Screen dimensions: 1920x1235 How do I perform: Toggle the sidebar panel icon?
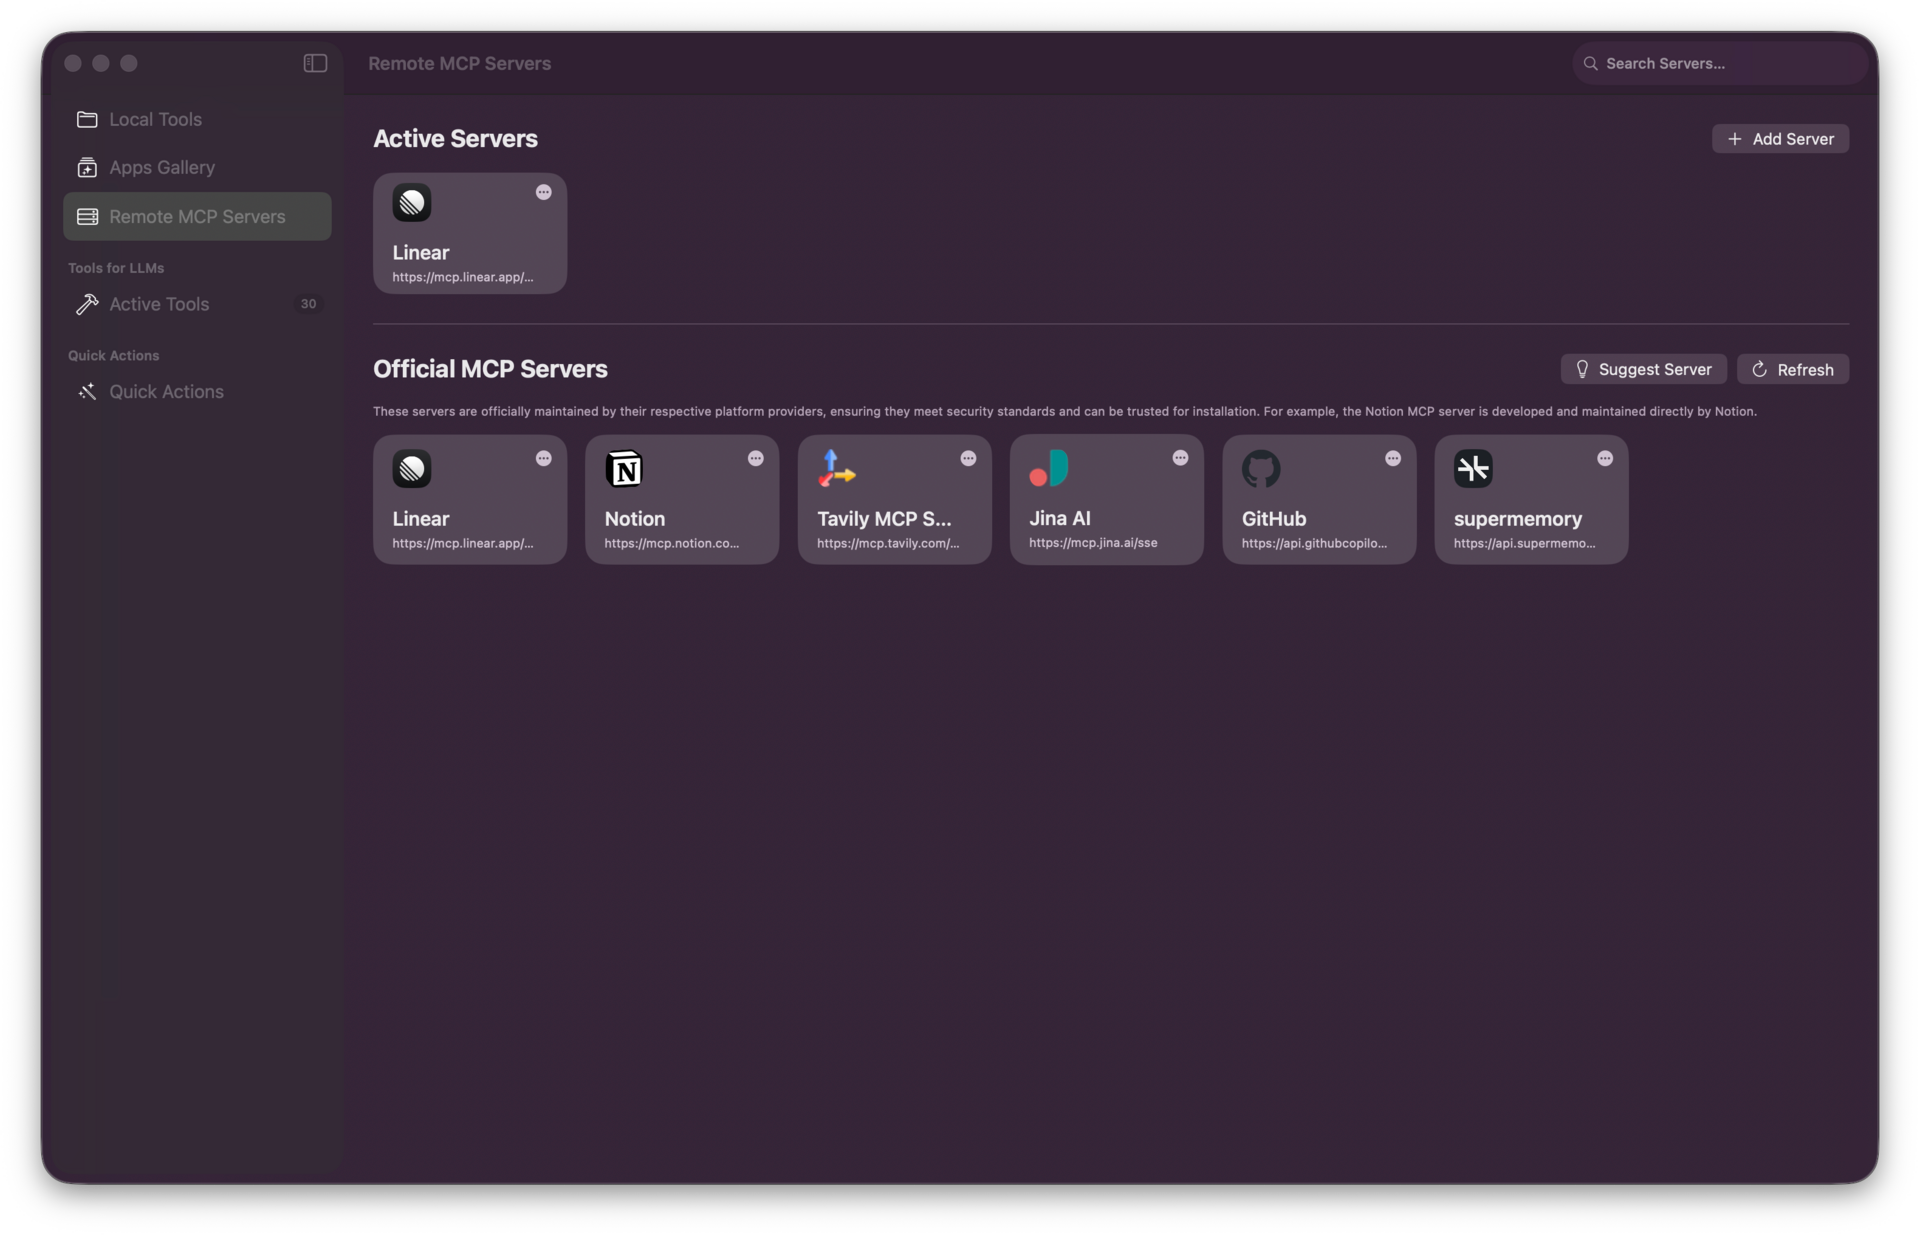315,63
